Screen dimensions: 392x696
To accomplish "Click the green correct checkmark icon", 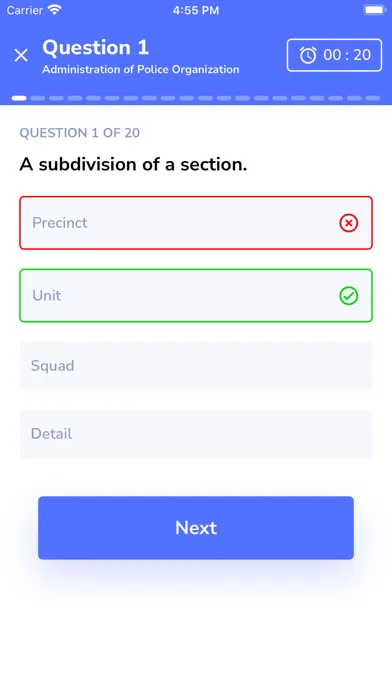I will click(348, 296).
